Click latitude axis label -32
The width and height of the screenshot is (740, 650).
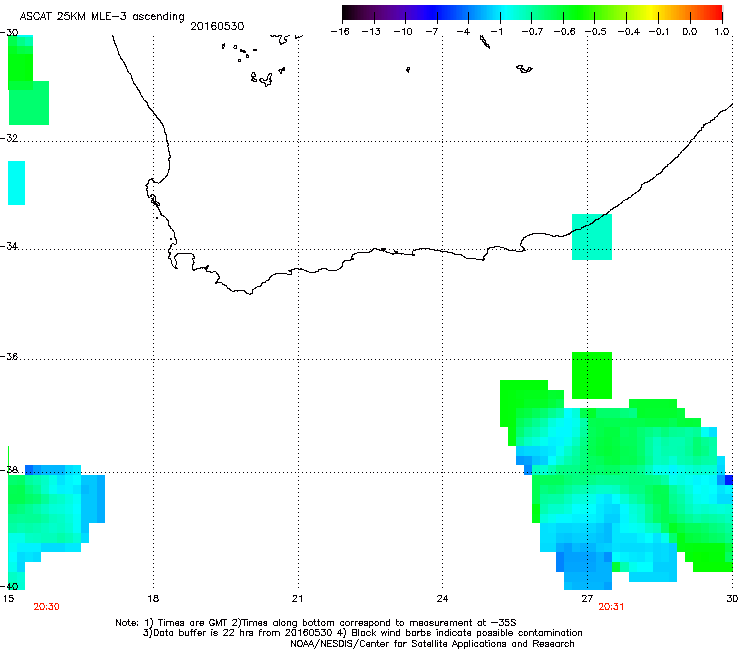pyautogui.click(x=9, y=138)
